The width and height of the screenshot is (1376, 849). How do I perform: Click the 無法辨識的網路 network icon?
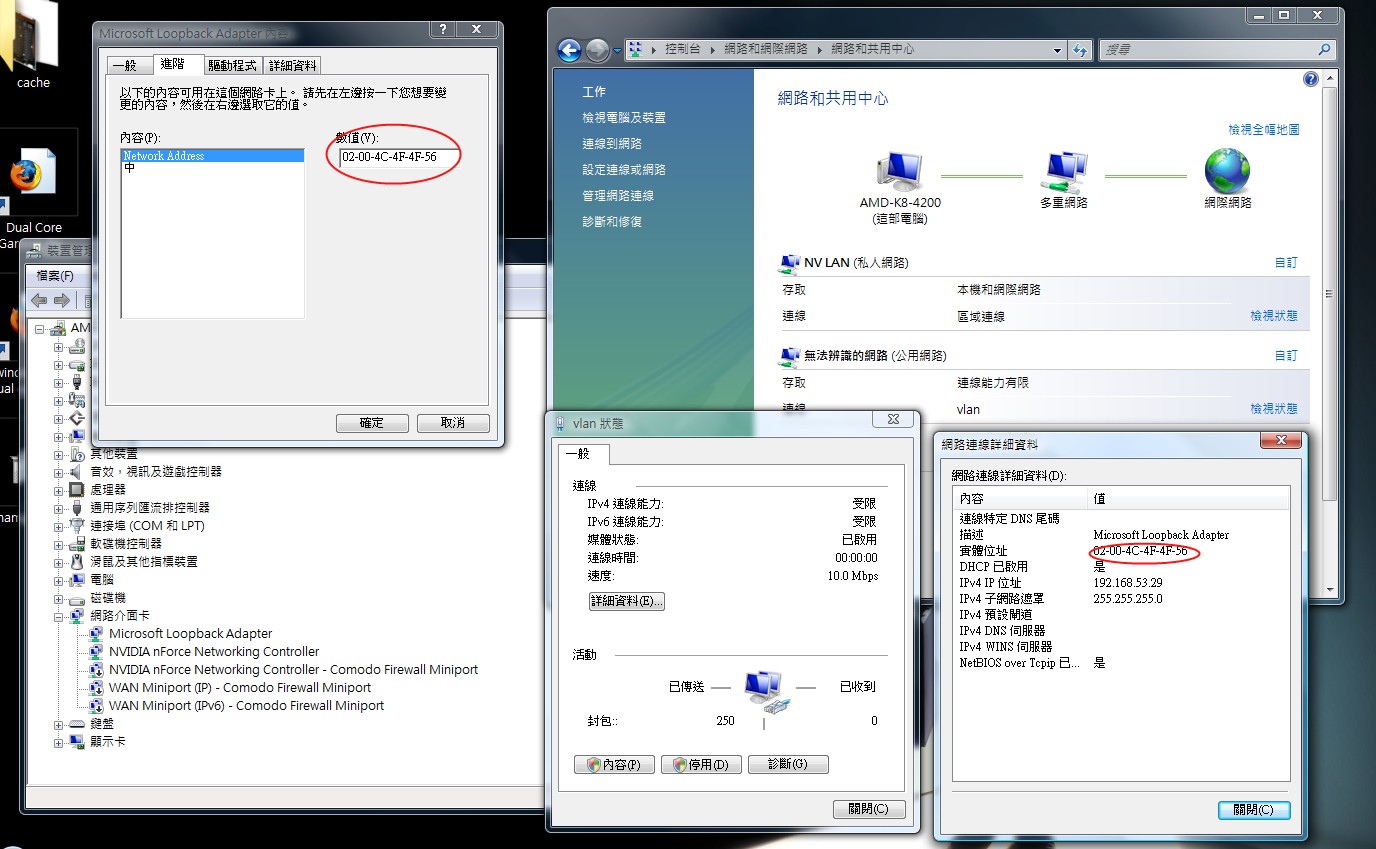click(789, 356)
